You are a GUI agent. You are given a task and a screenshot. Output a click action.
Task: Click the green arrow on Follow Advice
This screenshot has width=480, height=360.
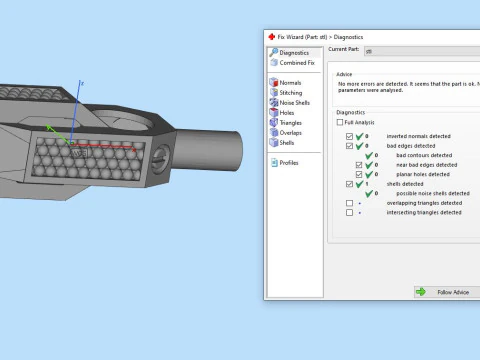pos(421,292)
